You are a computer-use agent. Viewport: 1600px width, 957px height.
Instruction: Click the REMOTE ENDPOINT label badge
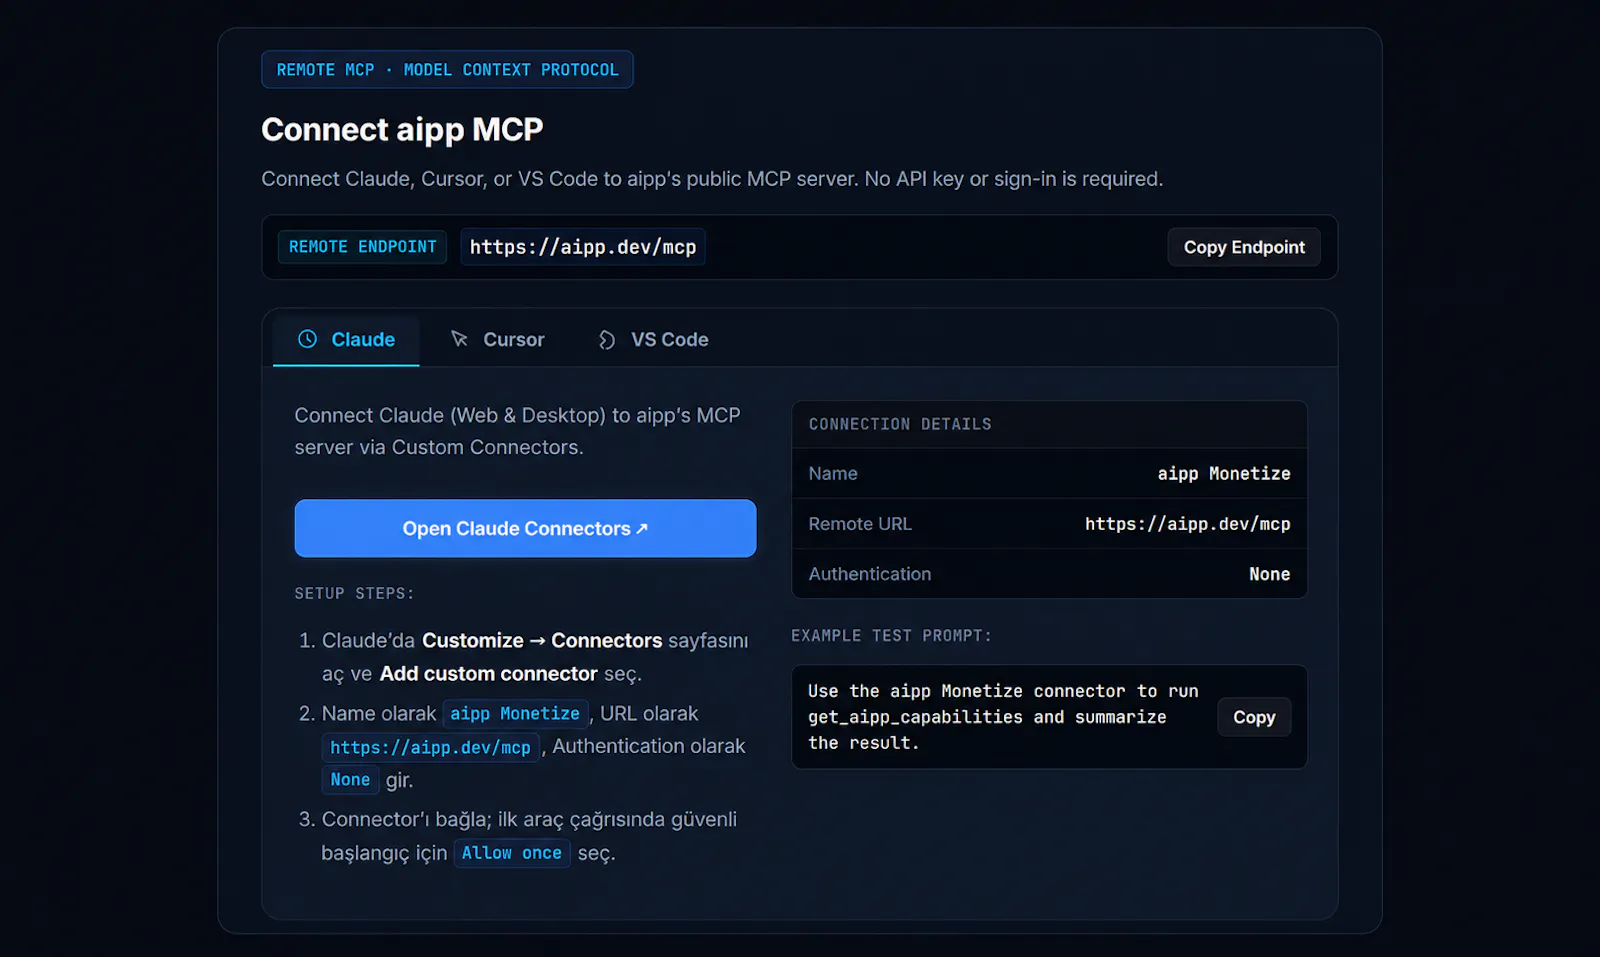362,247
